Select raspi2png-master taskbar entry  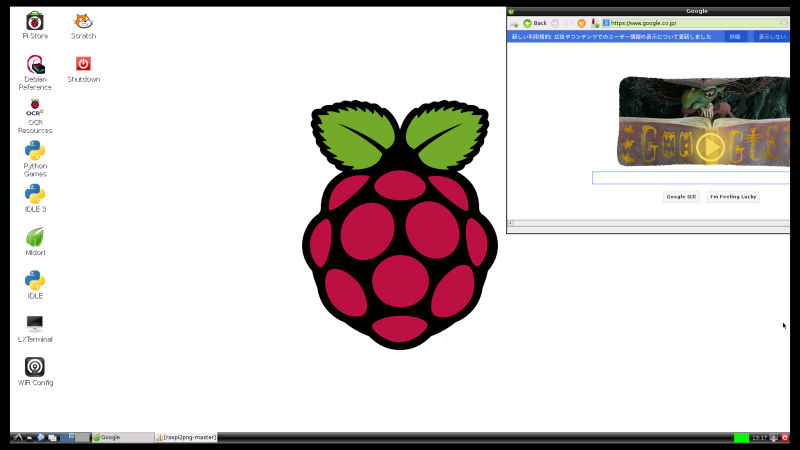(187, 437)
